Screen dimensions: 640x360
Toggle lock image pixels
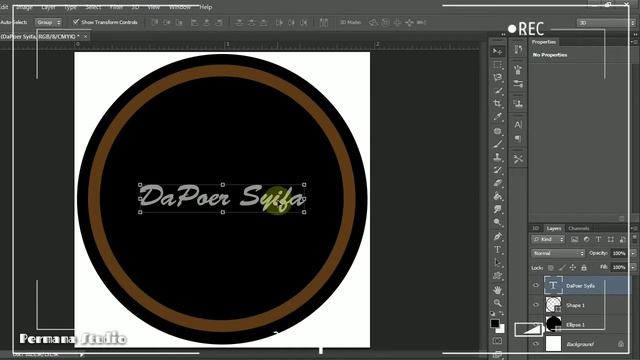tap(562, 268)
